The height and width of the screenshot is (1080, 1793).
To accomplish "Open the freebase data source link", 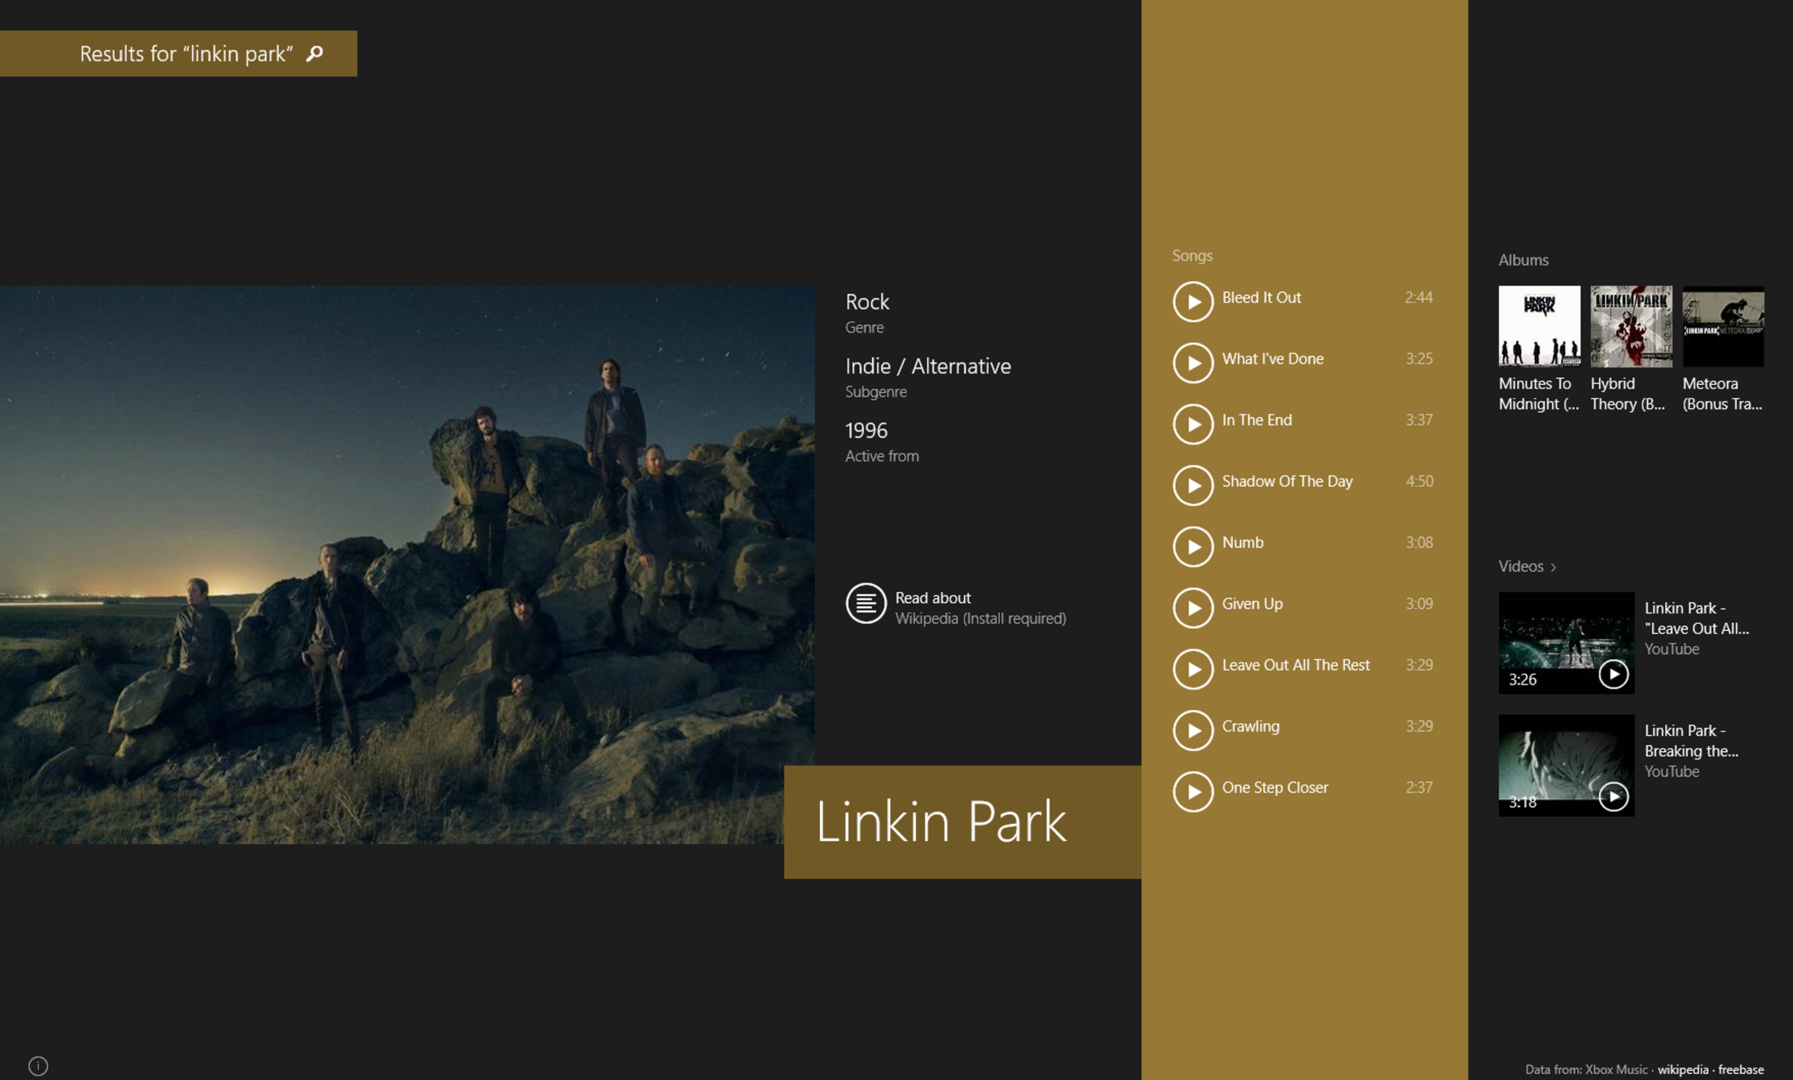I will click(1740, 1069).
